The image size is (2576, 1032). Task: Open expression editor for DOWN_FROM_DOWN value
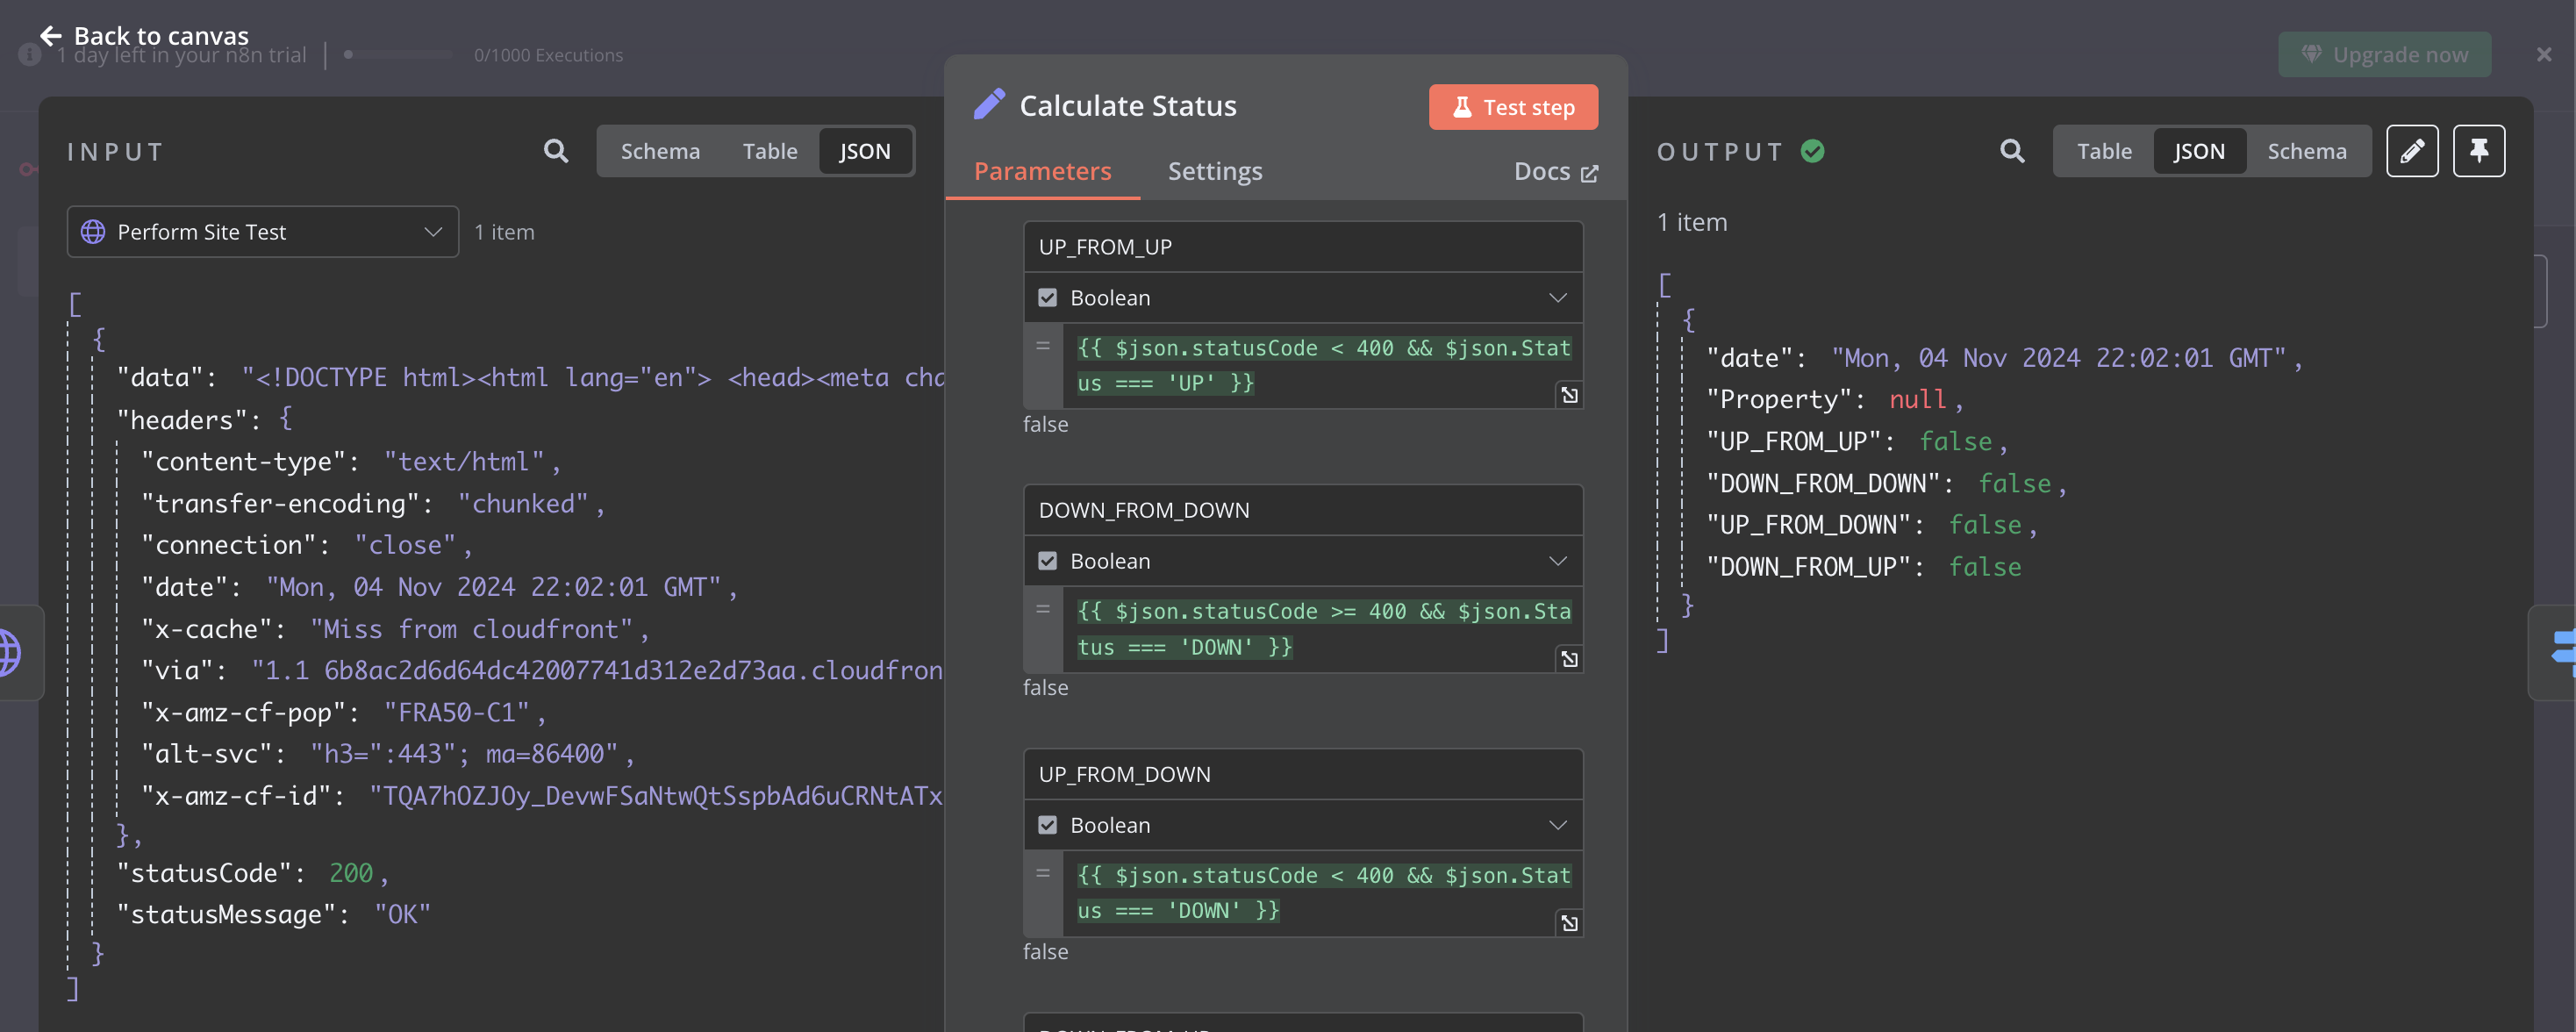[x=1569, y=659]
